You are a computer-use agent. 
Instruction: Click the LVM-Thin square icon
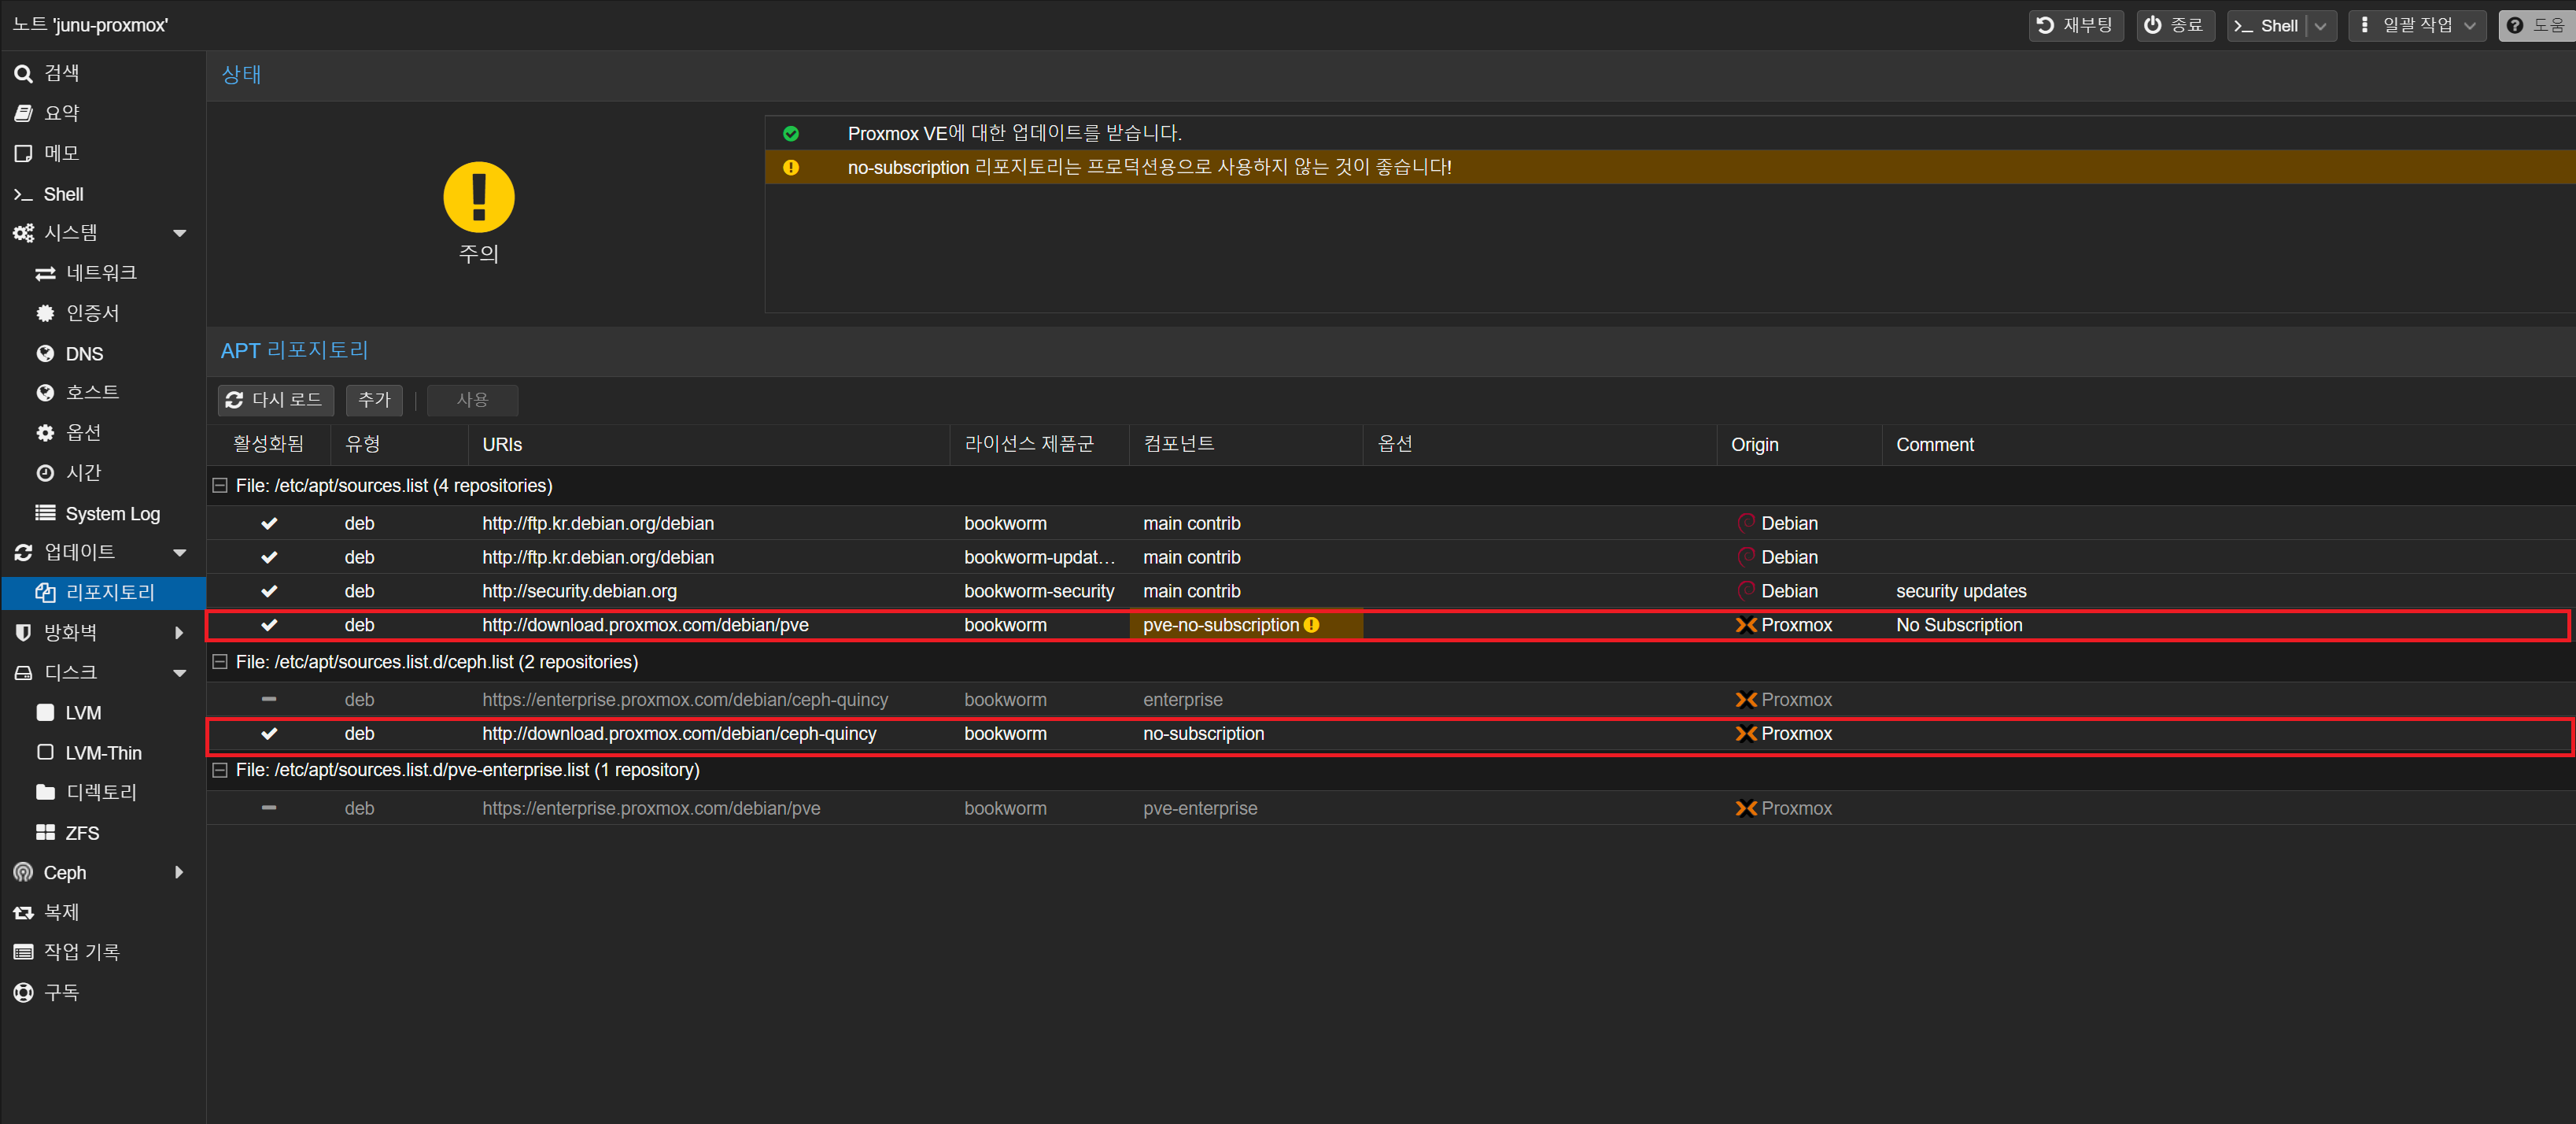click(45, 752)
